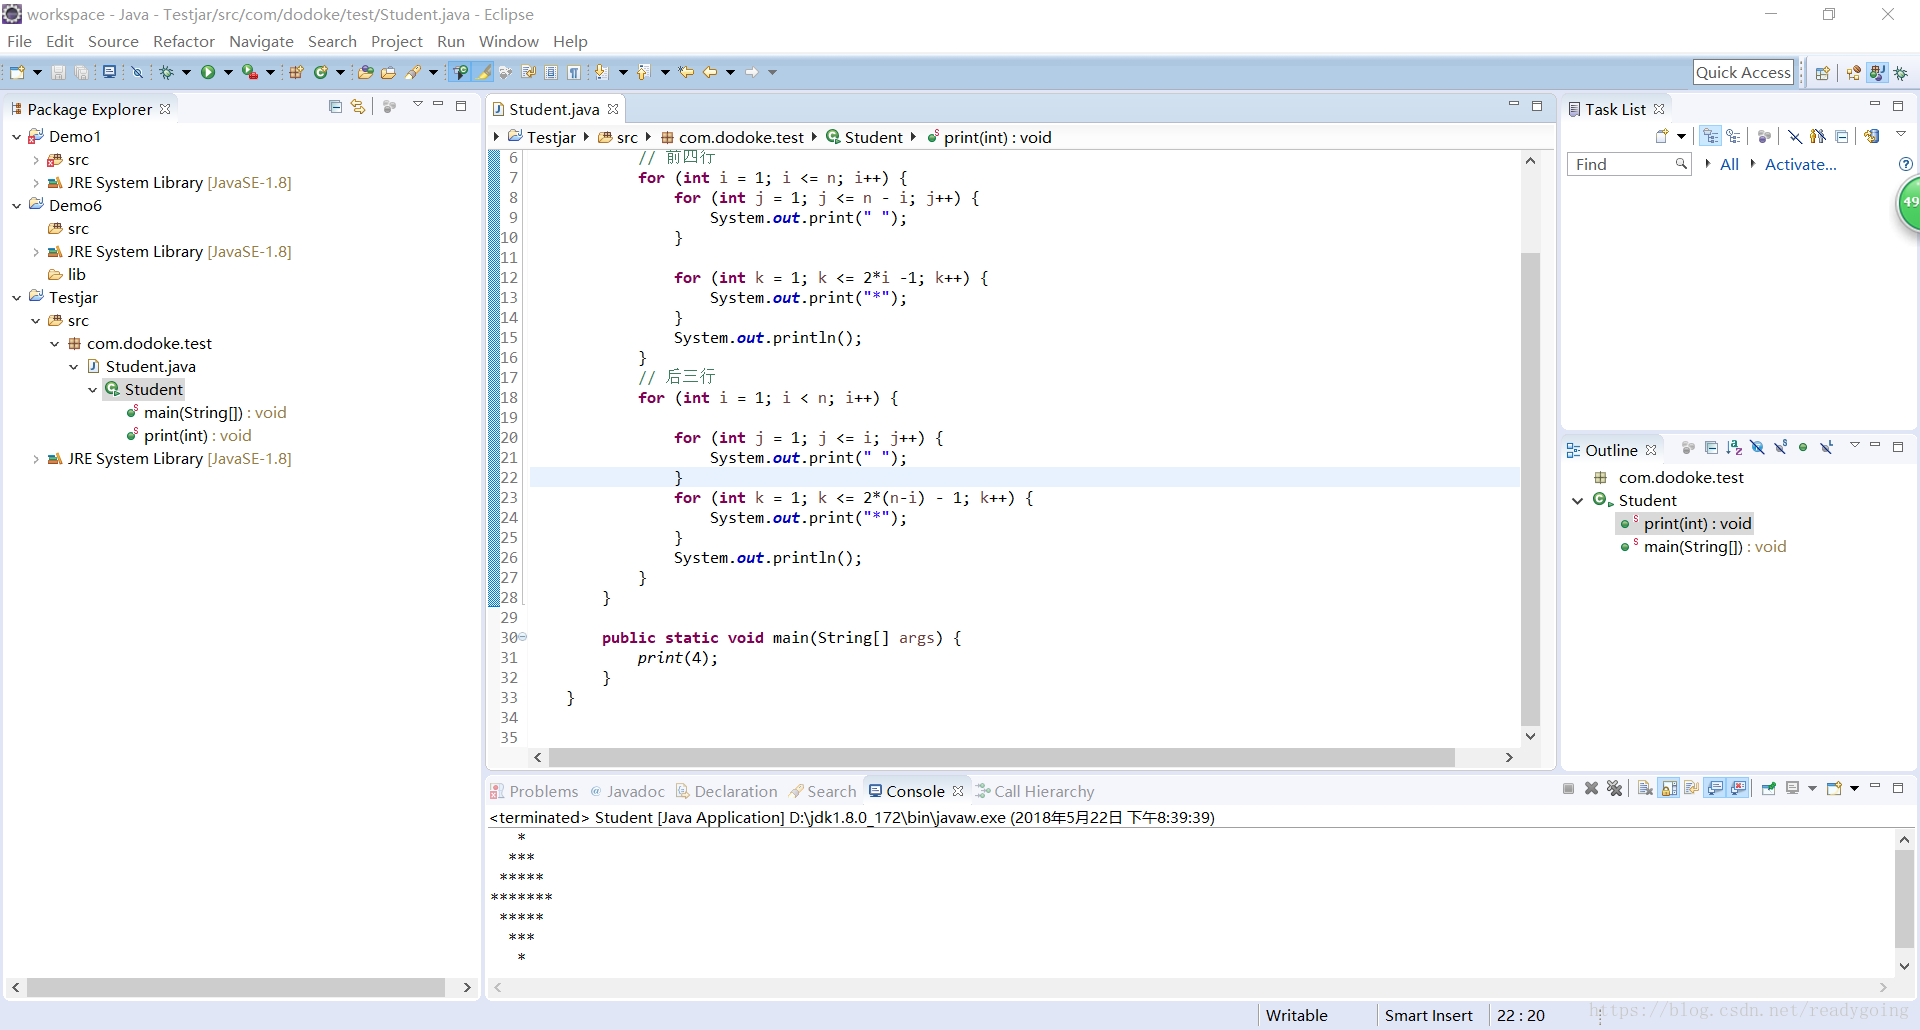
Task: Open the Project menu
Action: (x=397, y=41)
